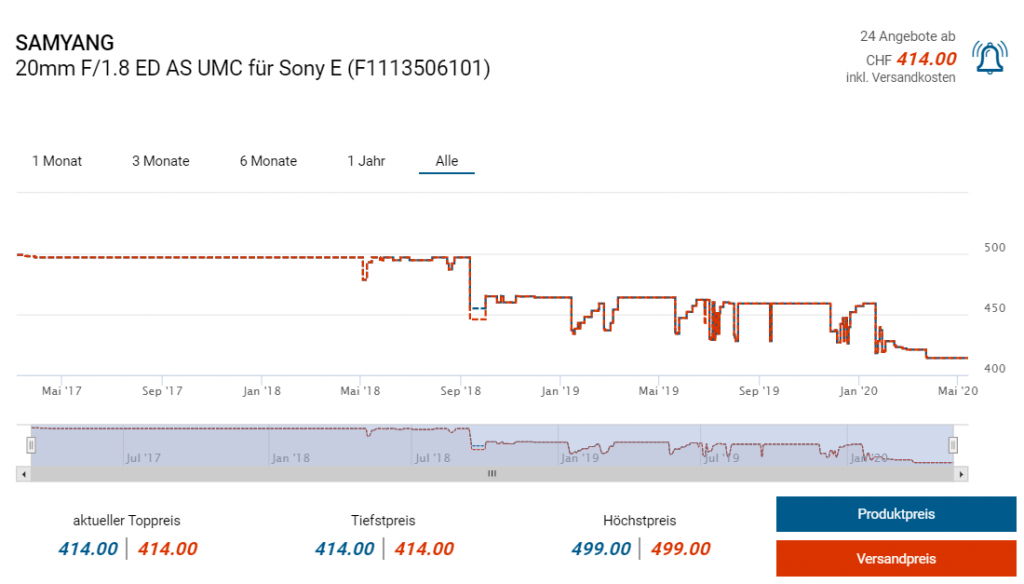Click the scrollbar center grip thumb
The width and height of the screenshot is (1024, 584).
click(x=491, y=474)
